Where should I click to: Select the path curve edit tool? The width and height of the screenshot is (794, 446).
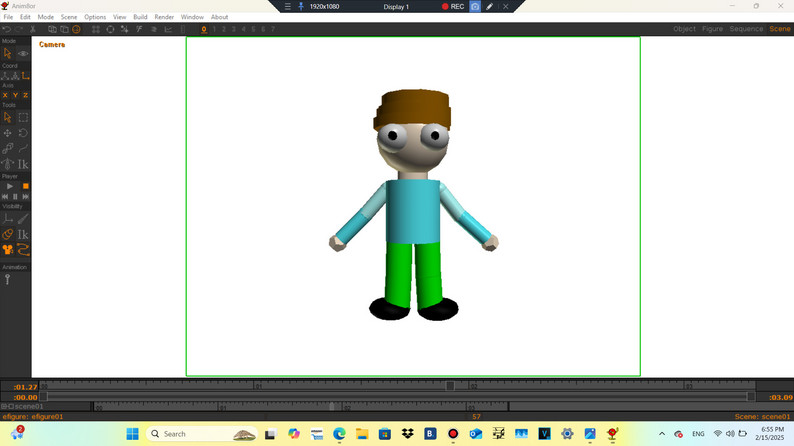click(23, 148)
